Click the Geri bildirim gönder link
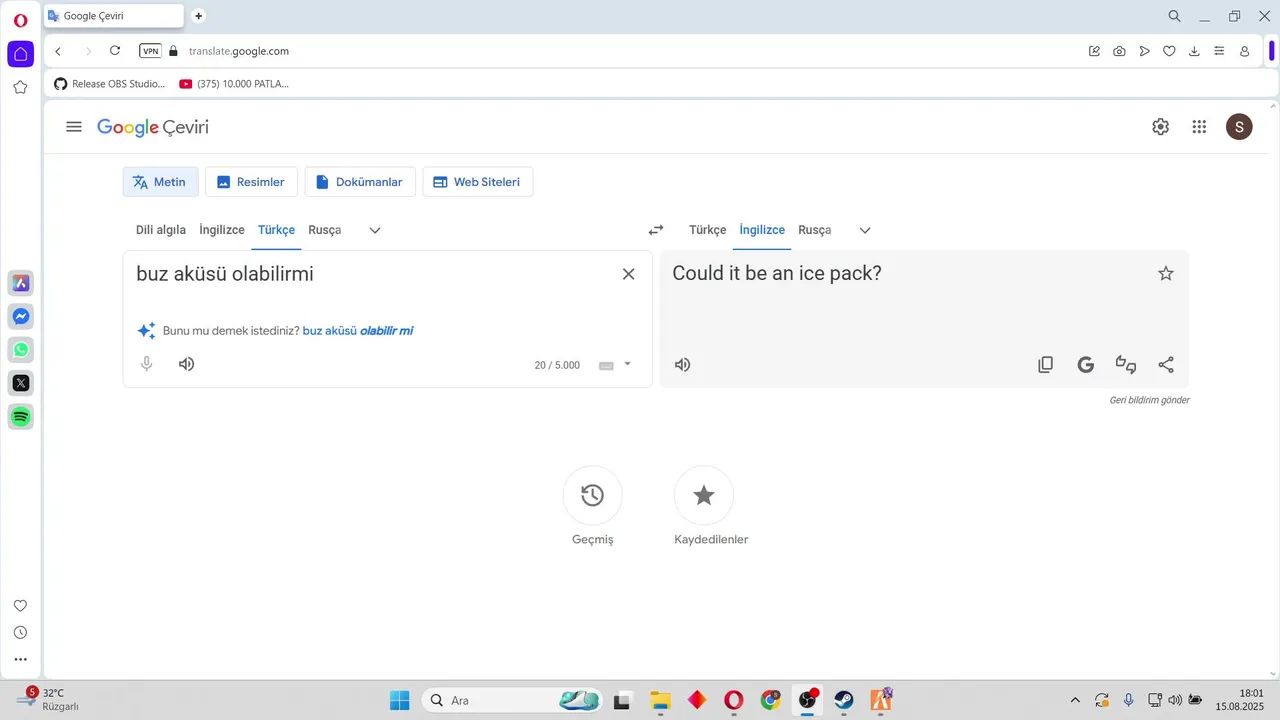 pos(1149,400)
